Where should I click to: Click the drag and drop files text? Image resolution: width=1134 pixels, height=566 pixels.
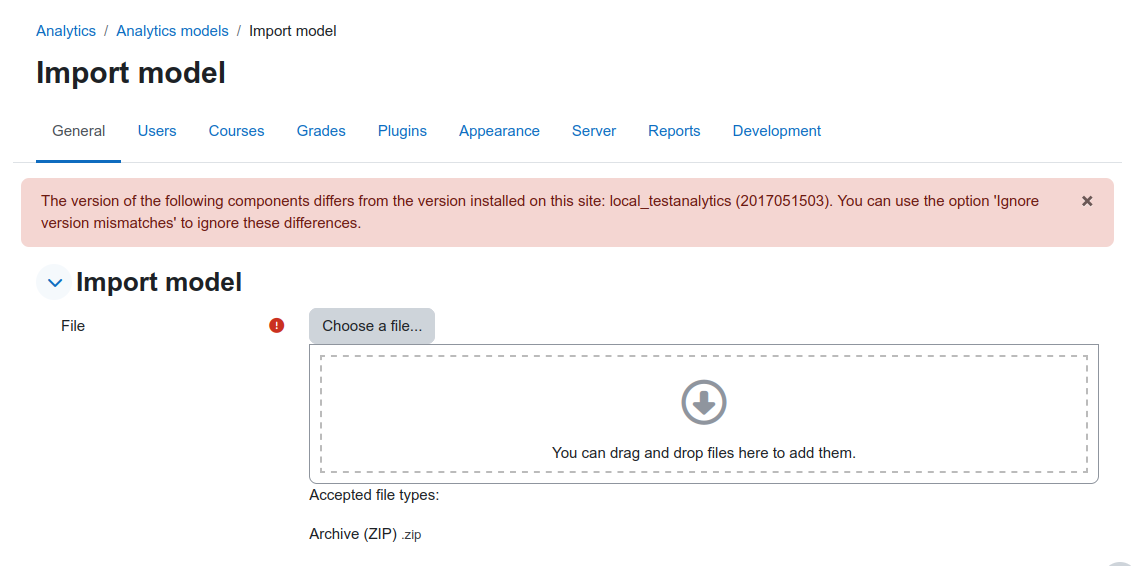(x=704, y=453)
